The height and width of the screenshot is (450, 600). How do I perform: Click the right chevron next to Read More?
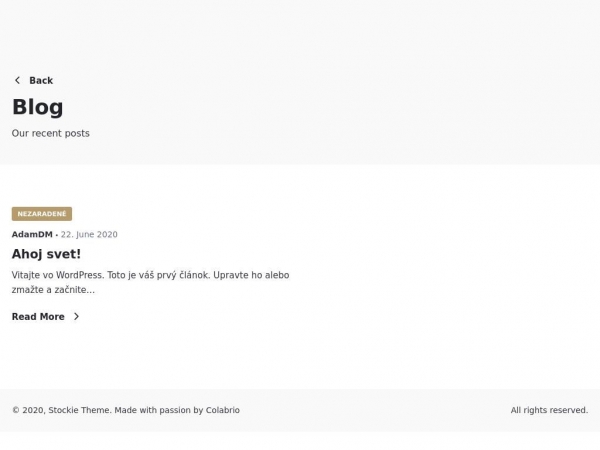77,316
